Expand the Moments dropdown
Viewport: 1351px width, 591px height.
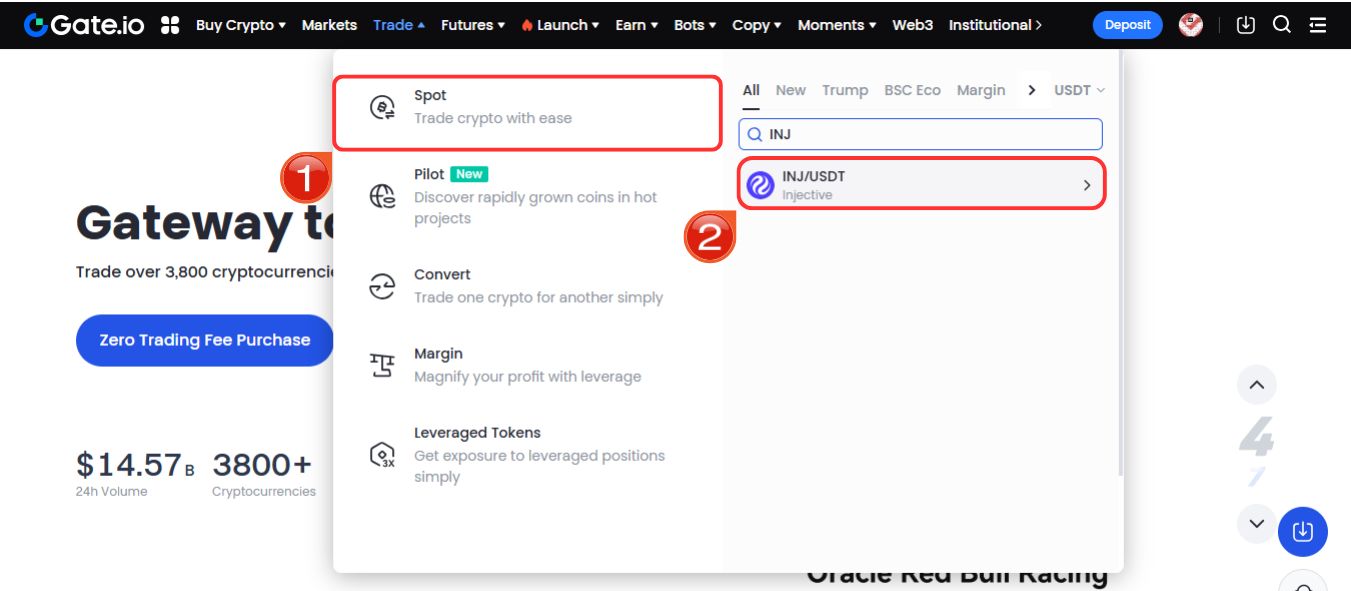tap(837, 25)
